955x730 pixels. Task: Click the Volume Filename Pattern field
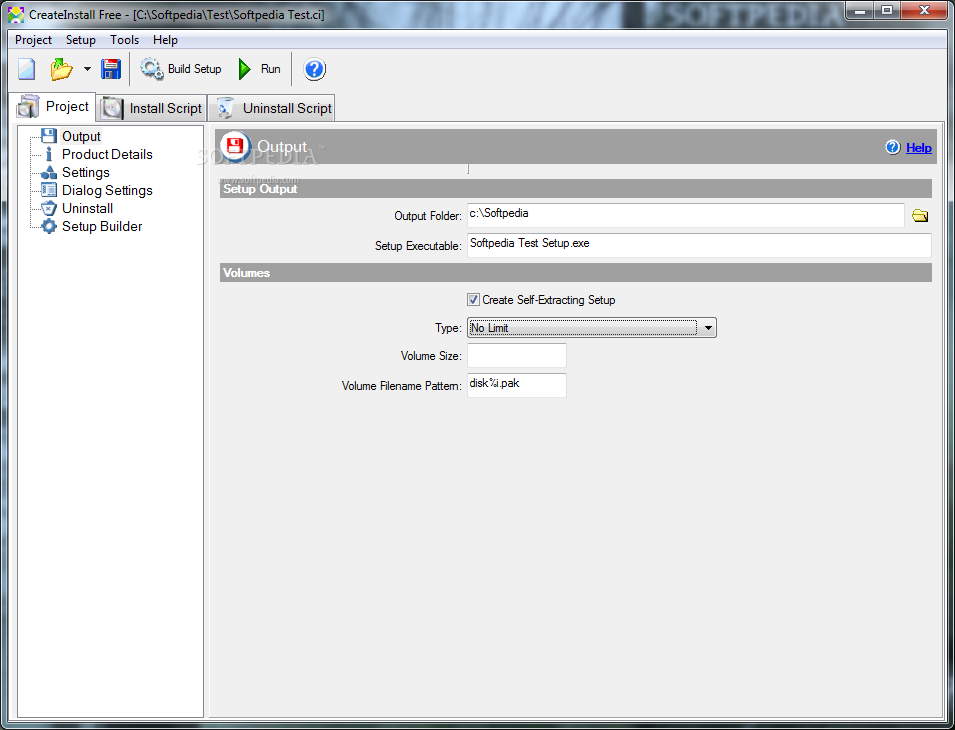coord(516,385)
